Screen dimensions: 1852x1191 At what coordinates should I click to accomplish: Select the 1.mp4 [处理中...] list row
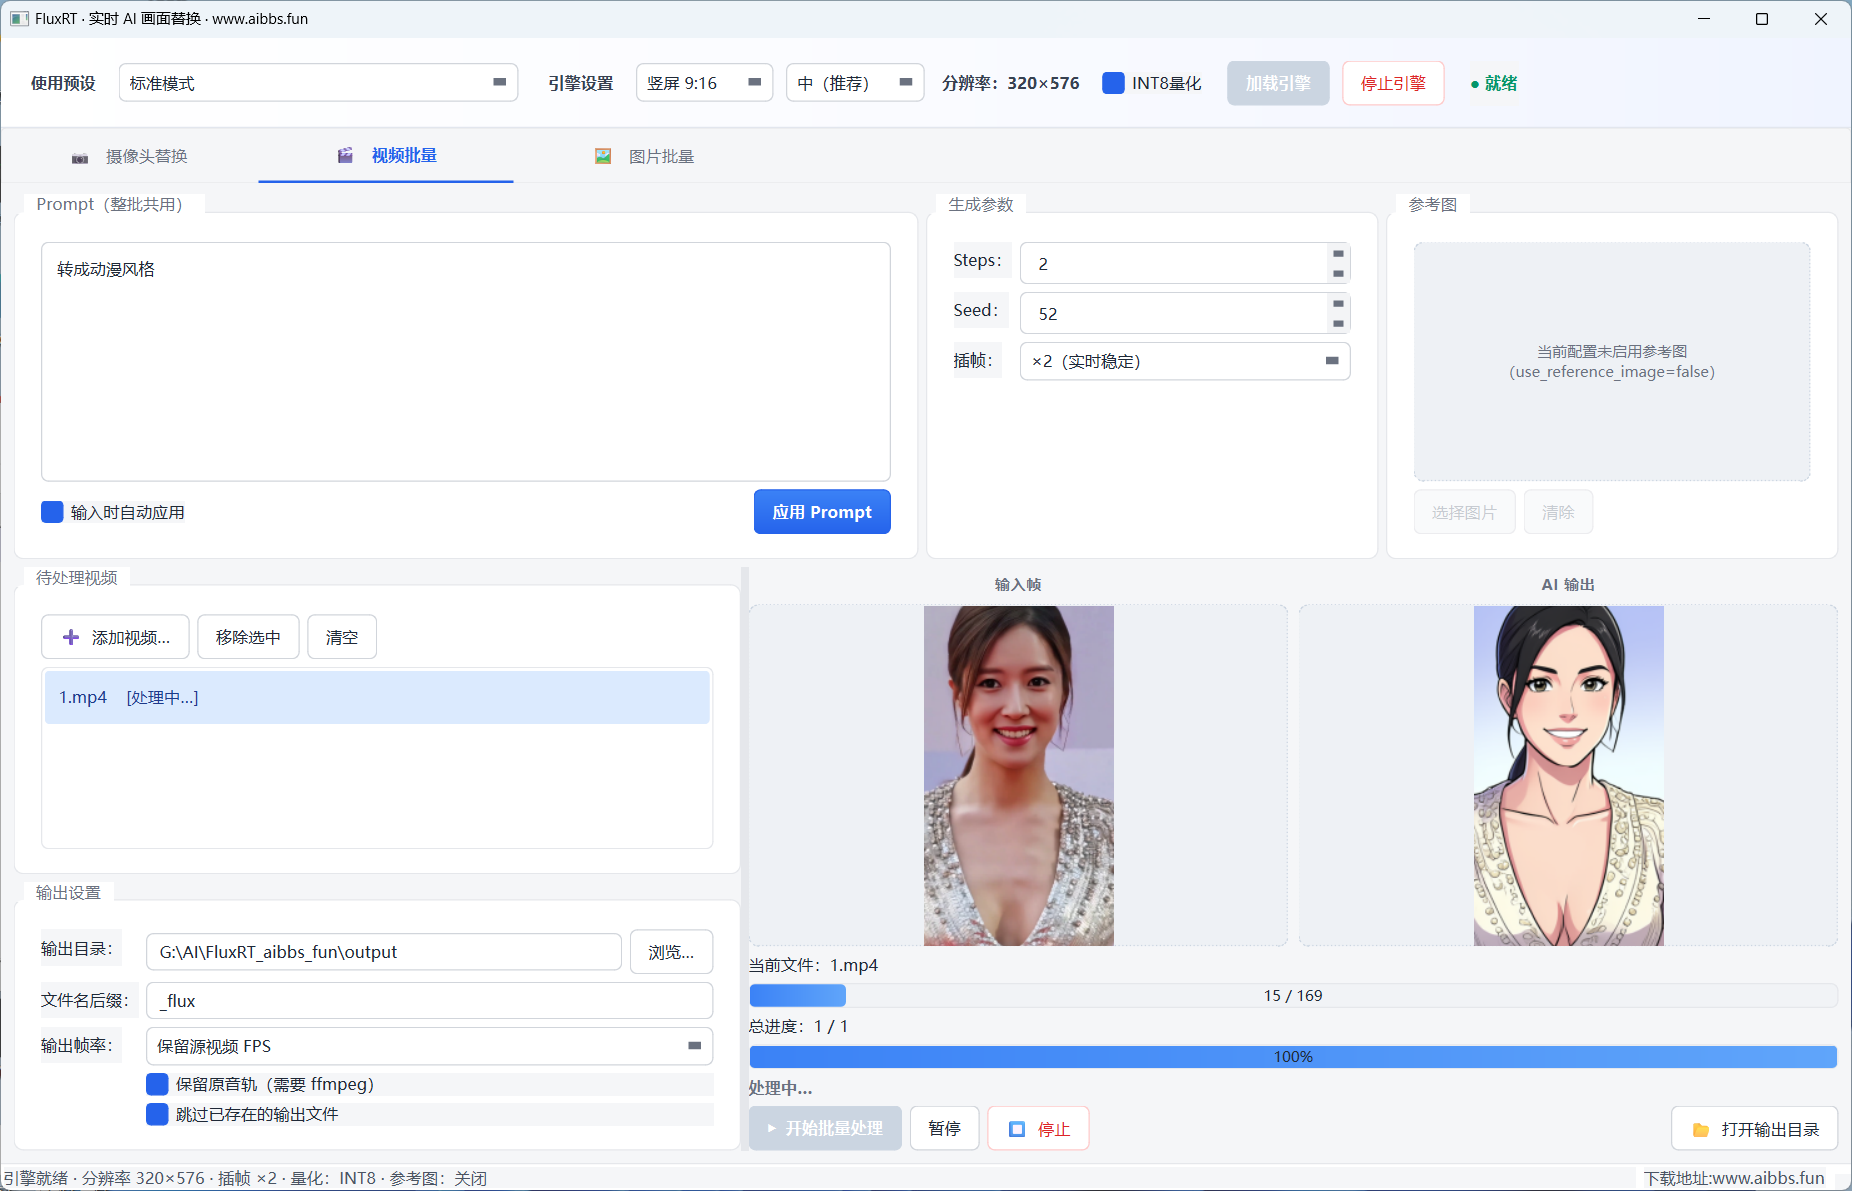tap(377, 697)
